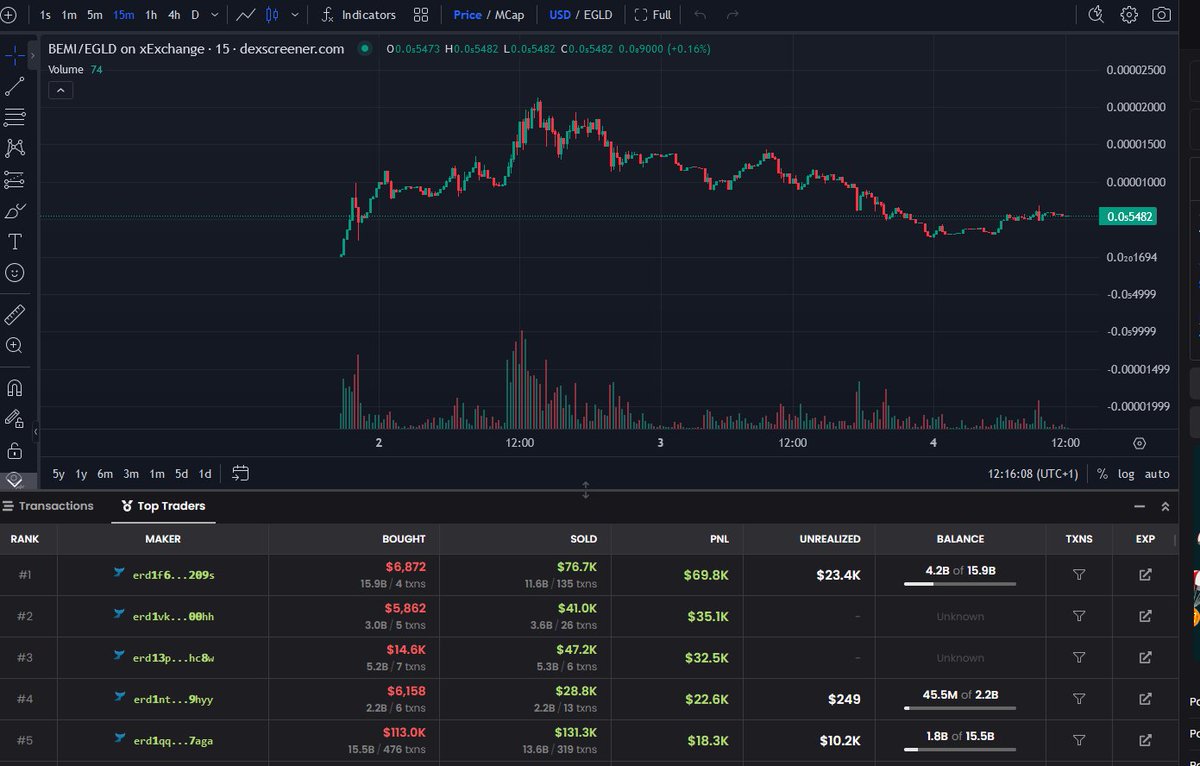The height and width of the screenshot is (766, 1200).
Task: Open price axis settings gear
Action: tap(1140, 443)
